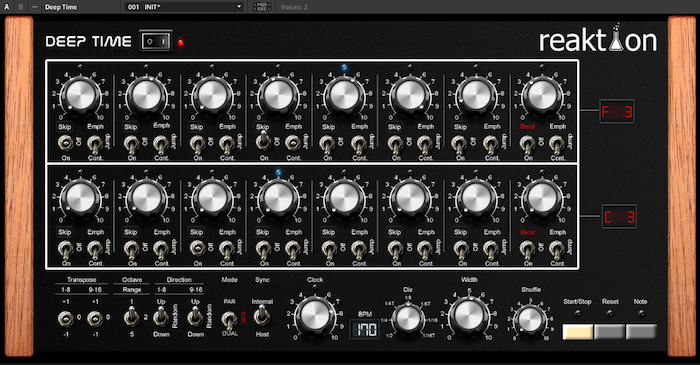
Task: Flip the Emph switch of step 3
Action: 227,145
